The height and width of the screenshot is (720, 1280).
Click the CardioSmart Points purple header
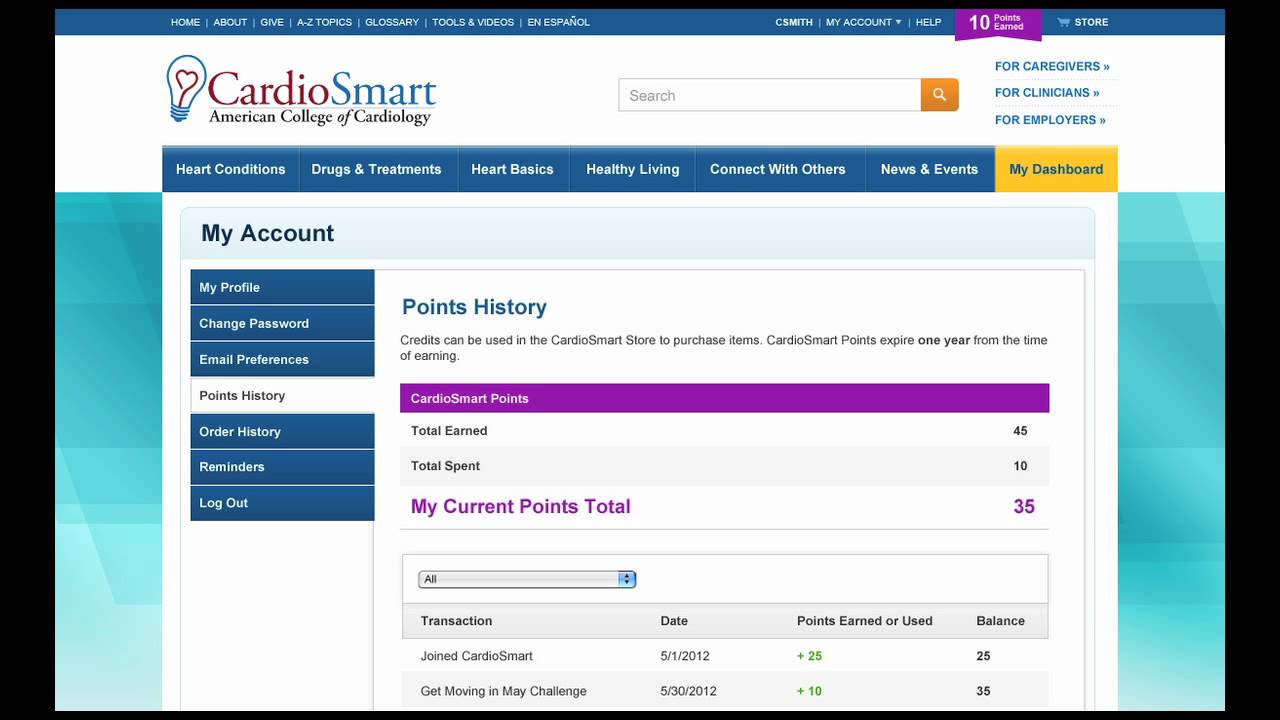tap(724, 398)
